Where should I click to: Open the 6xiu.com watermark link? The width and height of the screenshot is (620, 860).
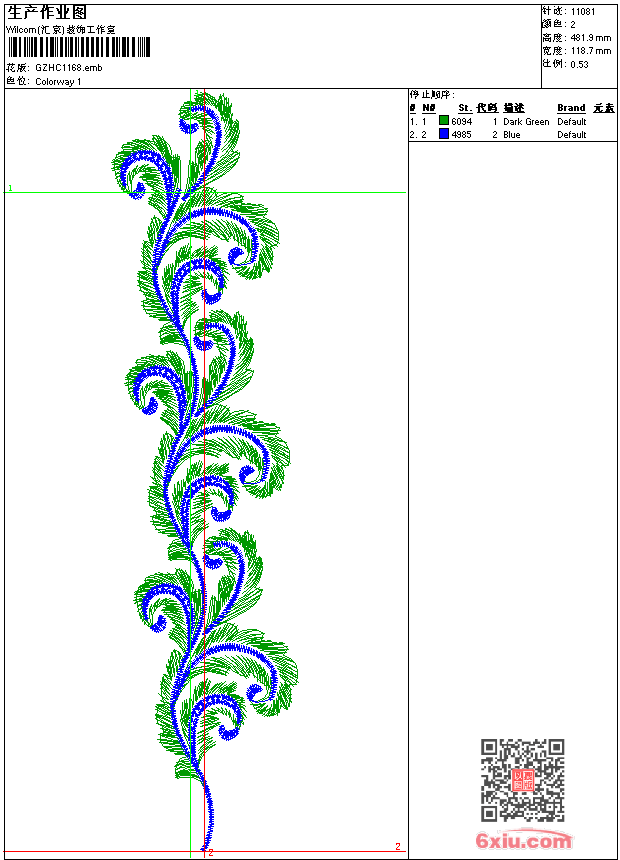tap(523, 841)
